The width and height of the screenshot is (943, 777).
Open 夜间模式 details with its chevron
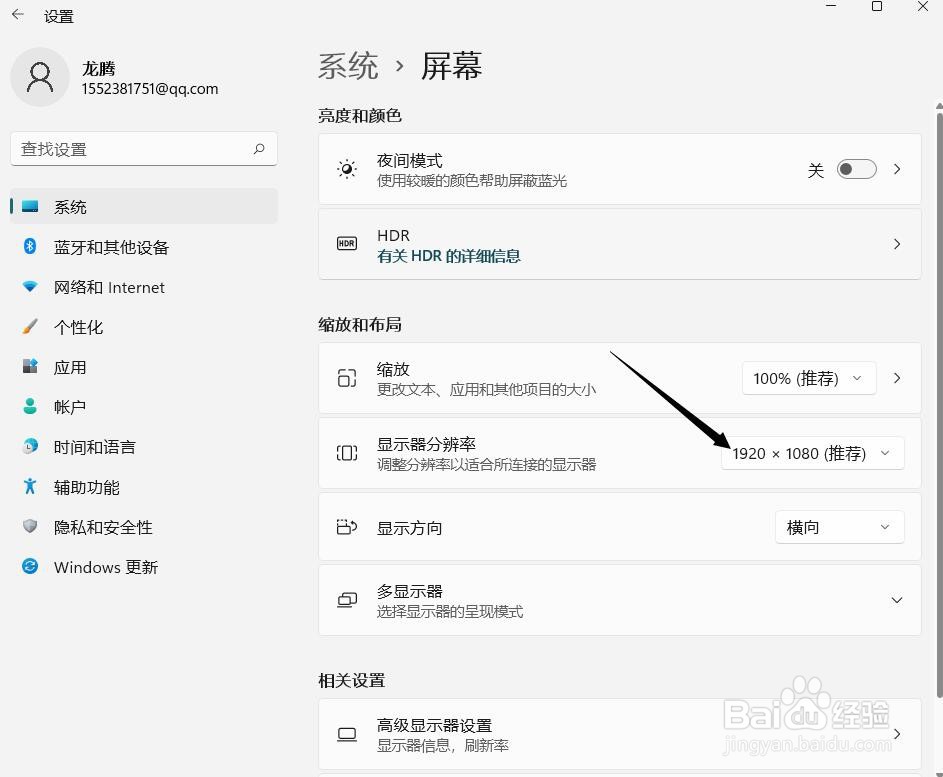click(x=897, y=169)
